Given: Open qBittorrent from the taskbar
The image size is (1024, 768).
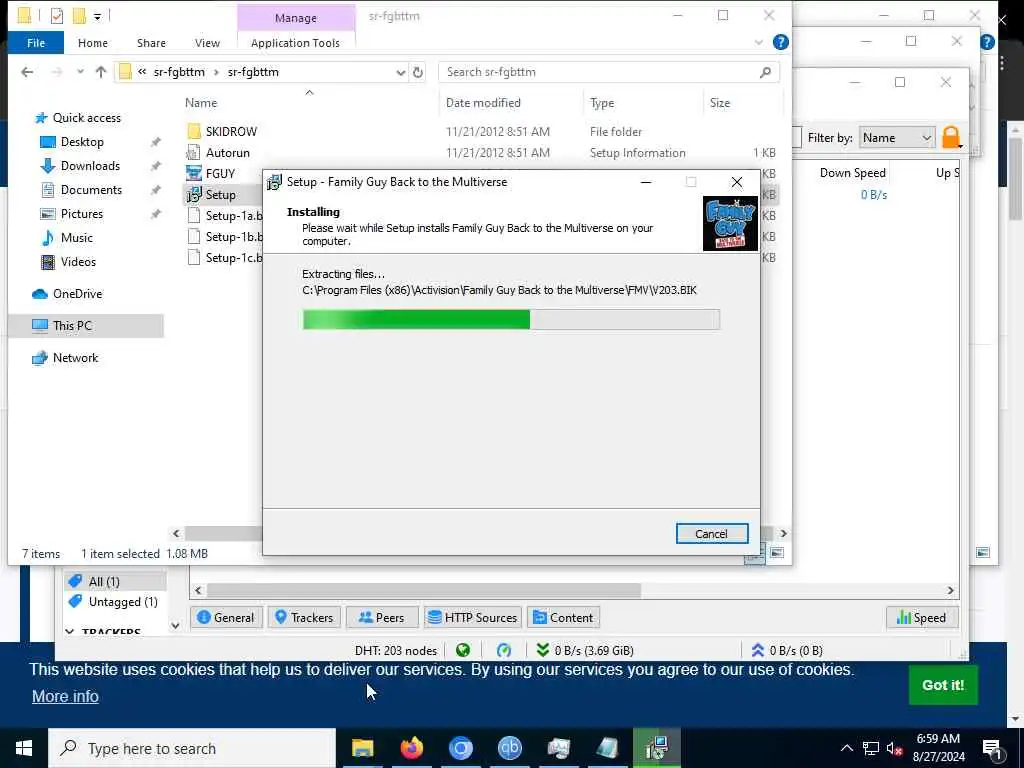Looking at the screenshot, I should 510,748.
